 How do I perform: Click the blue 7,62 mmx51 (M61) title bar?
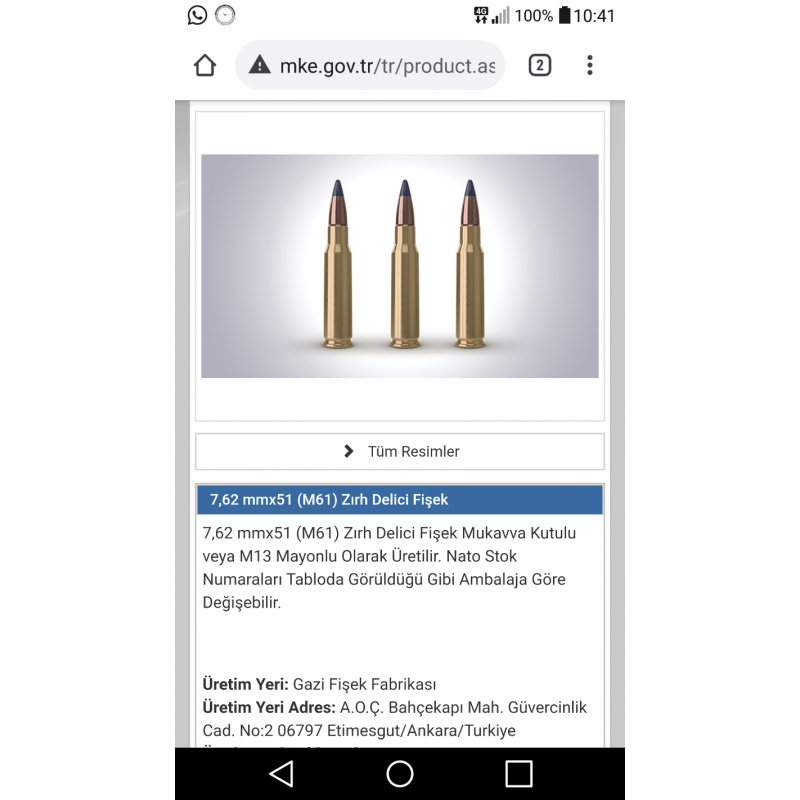tap(399, 499)
